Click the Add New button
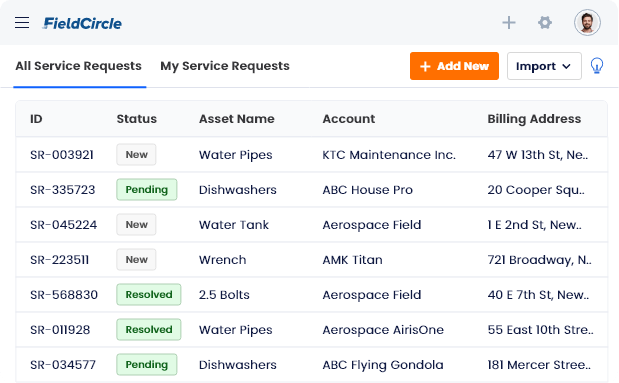Screen dimensions: 619x383 point(454,66)
